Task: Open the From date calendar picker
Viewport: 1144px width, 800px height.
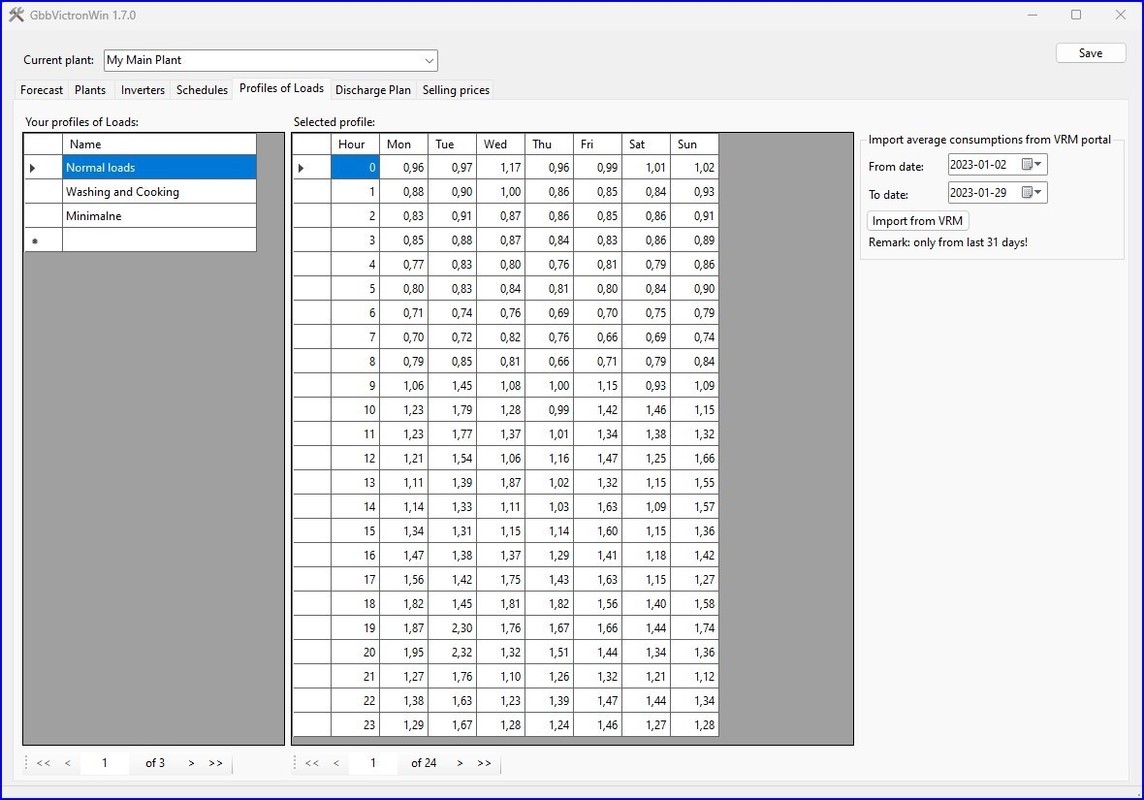Action: tap(1026, 165)
